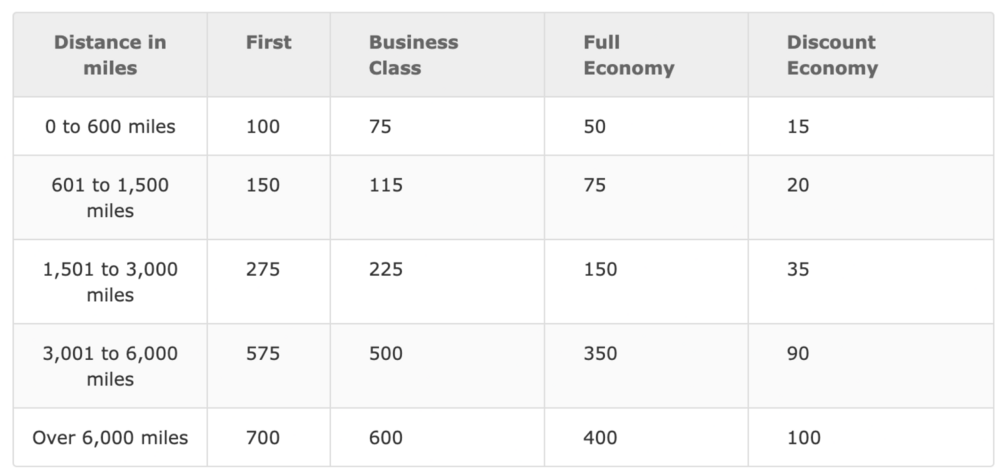Select the "601 to 1,500 miles" row label

tap(110, 198)
